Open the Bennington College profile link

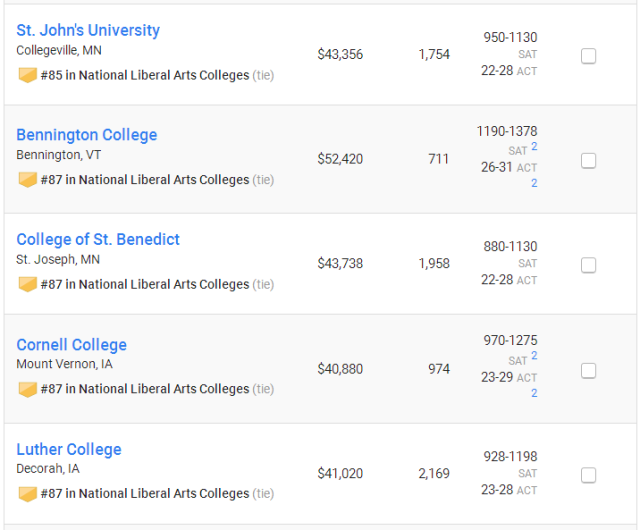(87, 135)
